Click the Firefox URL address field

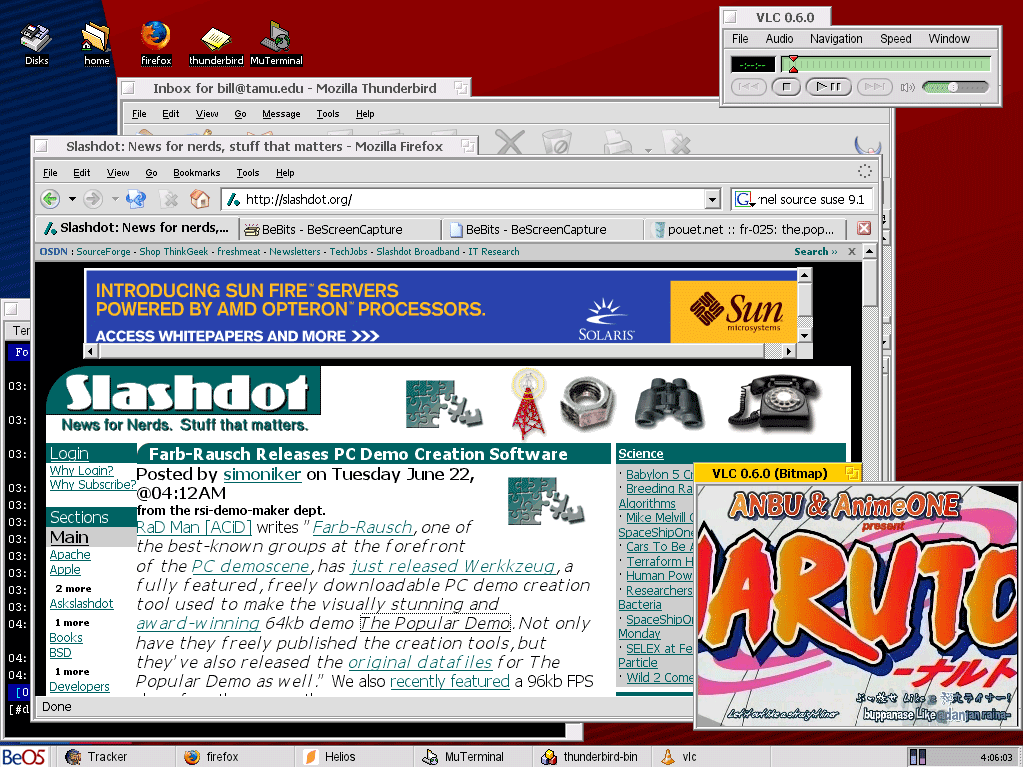tap(472, 199)
